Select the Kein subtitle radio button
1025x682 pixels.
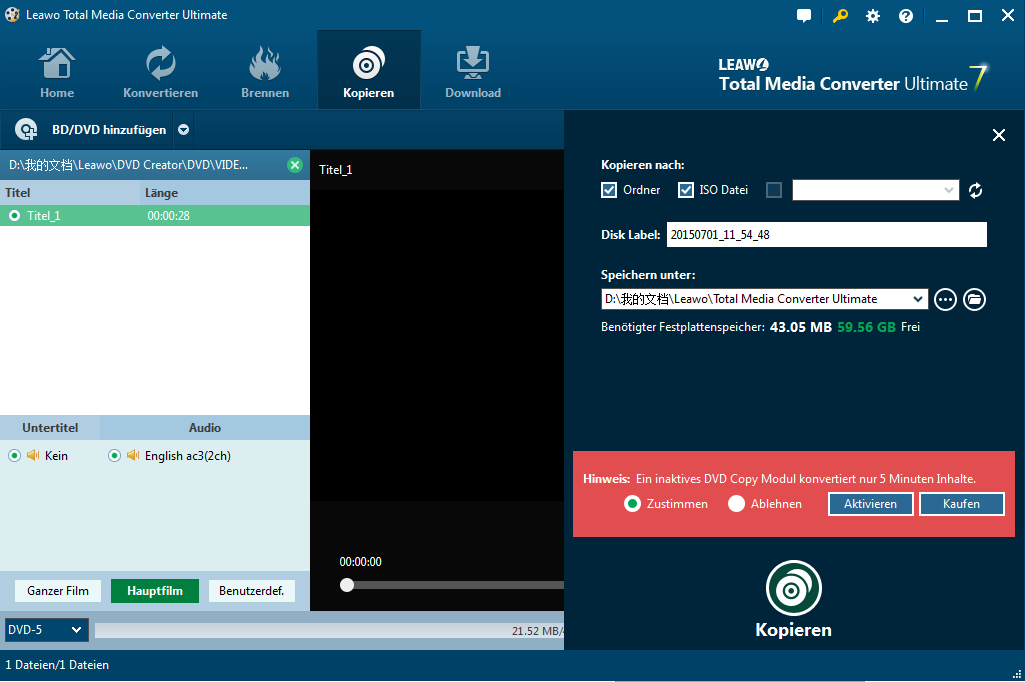click(x=14, y=455)
